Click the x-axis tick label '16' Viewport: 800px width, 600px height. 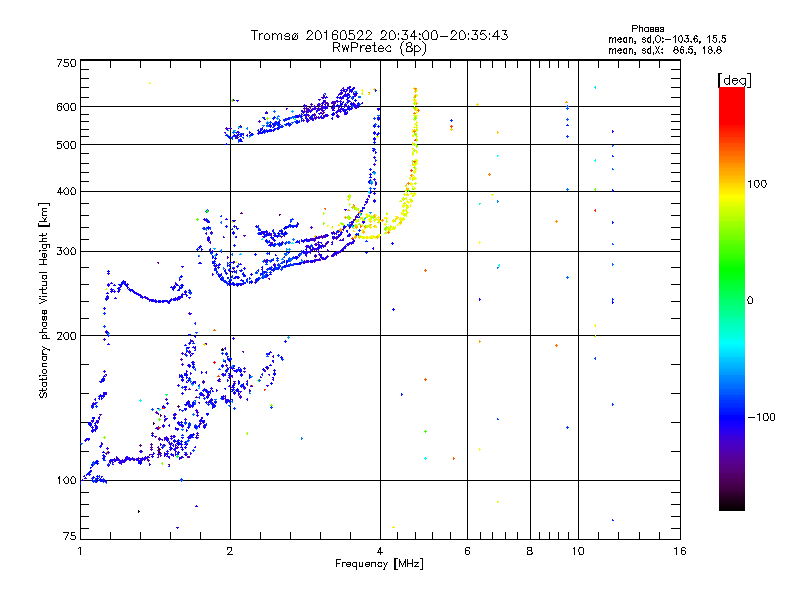click(680, 551)
